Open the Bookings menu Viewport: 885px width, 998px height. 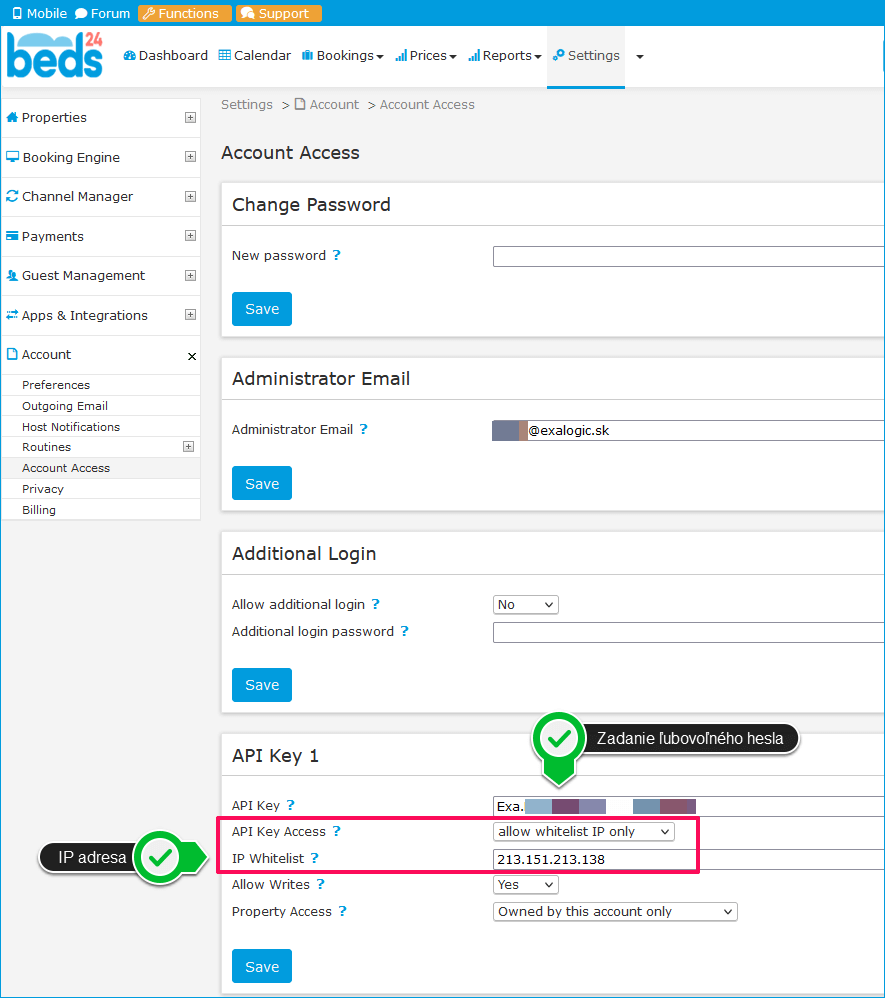pos(342,56)
